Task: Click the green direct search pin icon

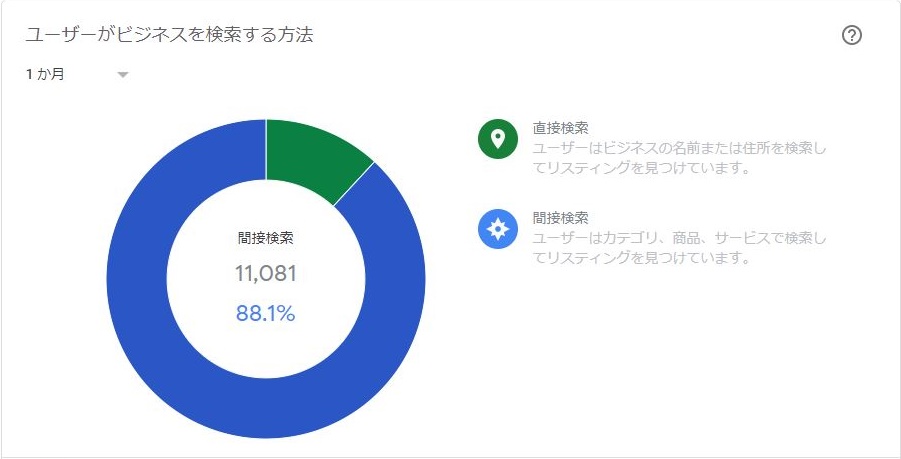Action: coord(498,140)
